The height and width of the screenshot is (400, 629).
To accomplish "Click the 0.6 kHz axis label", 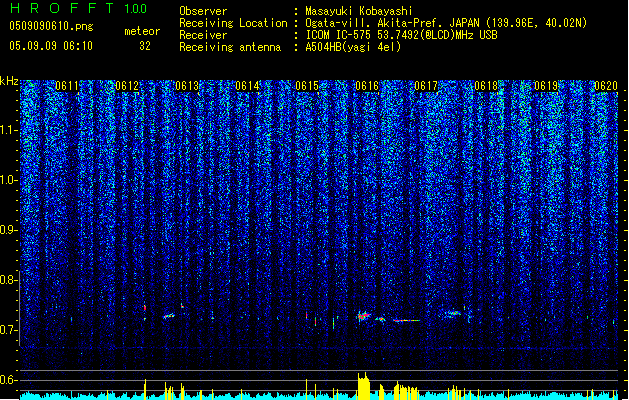I will [x=8, y=380].
